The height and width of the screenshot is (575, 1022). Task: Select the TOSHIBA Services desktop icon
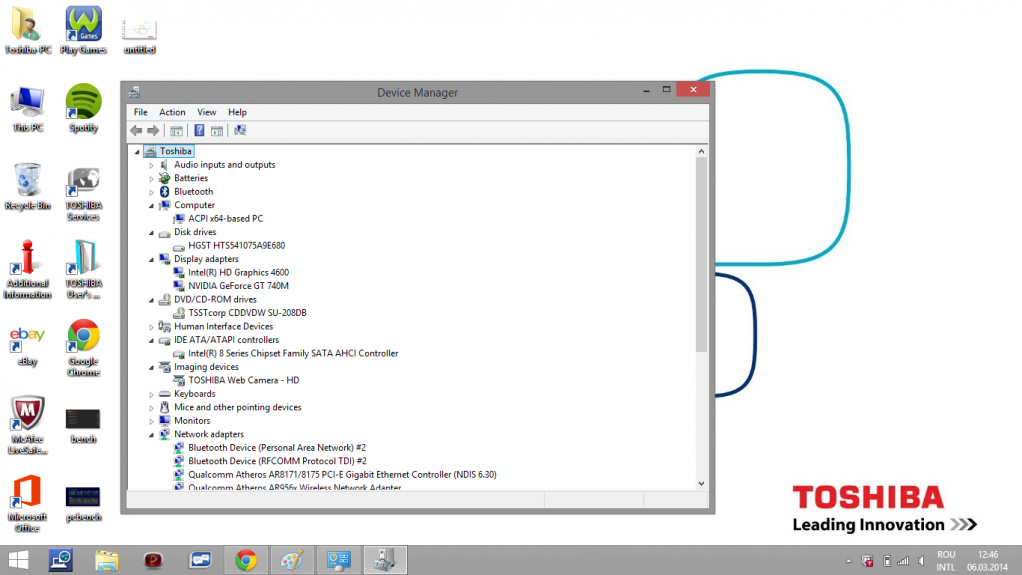tap(83, 194)
